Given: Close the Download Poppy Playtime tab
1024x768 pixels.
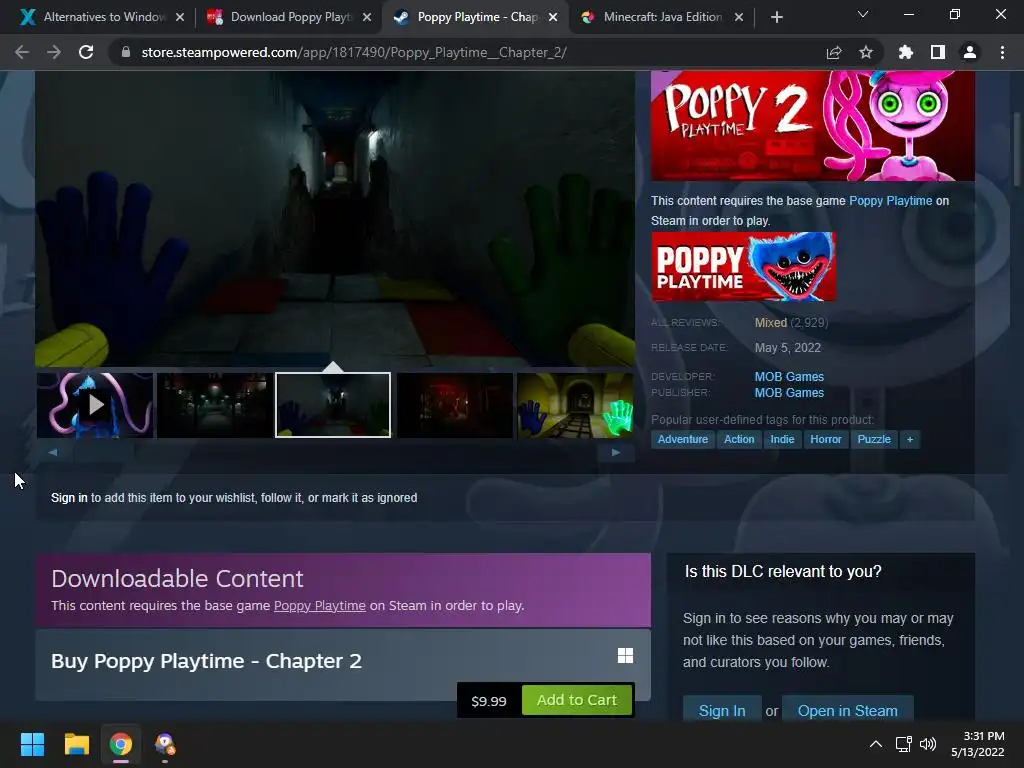Looking at the screenshot, I should (x=367, y=17).
